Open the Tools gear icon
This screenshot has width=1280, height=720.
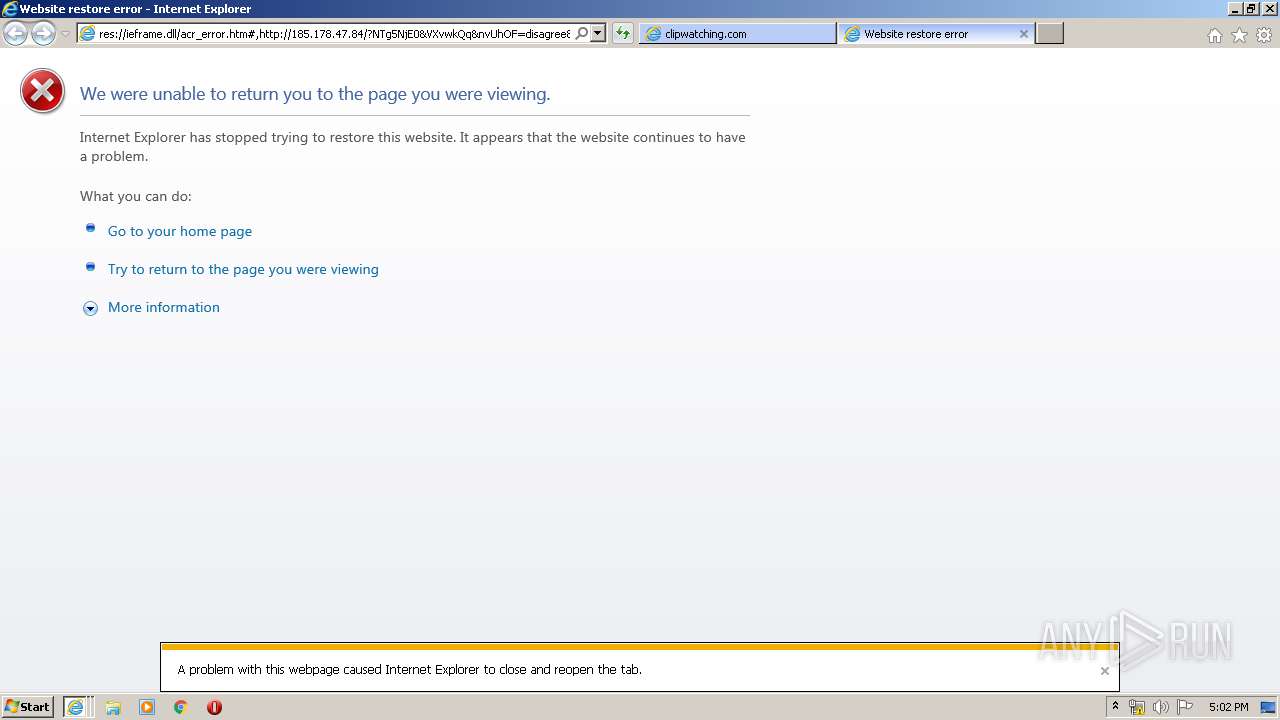[1264, 35]
